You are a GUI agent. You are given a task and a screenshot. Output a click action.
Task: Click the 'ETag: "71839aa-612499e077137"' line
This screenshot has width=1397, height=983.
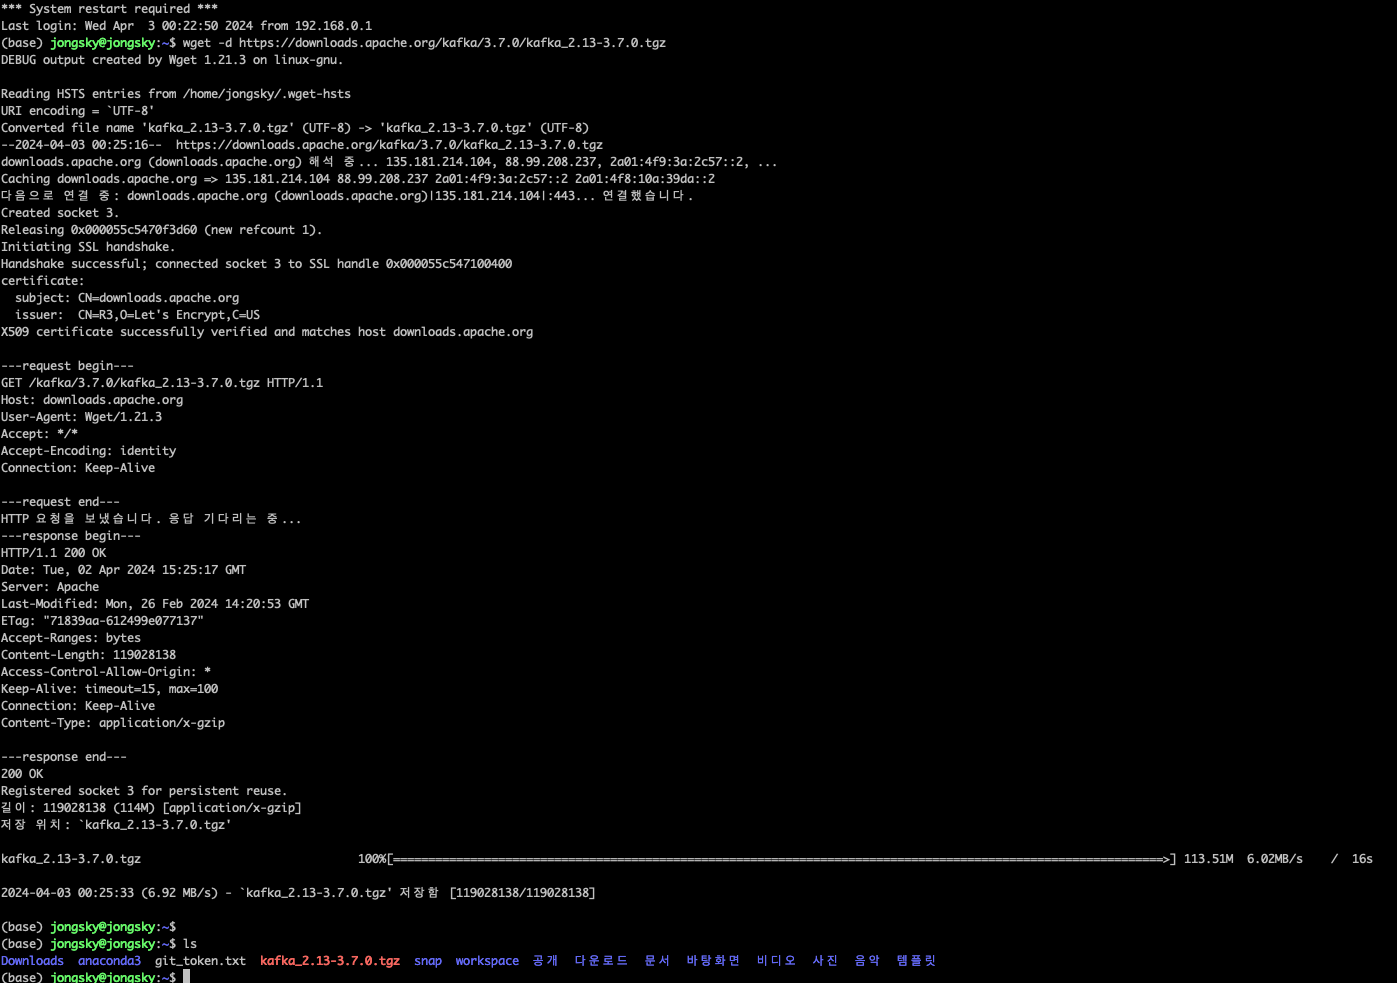(x=102, y=621)
